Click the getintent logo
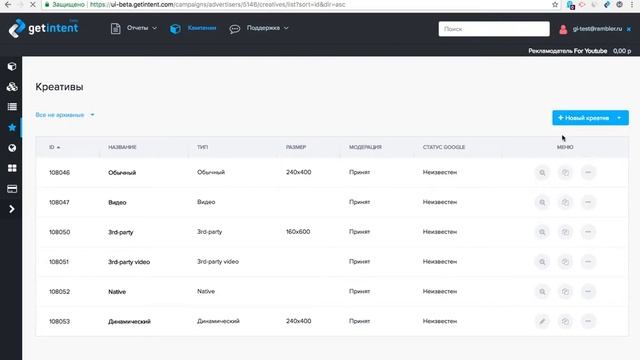 [x=43, y=28]
